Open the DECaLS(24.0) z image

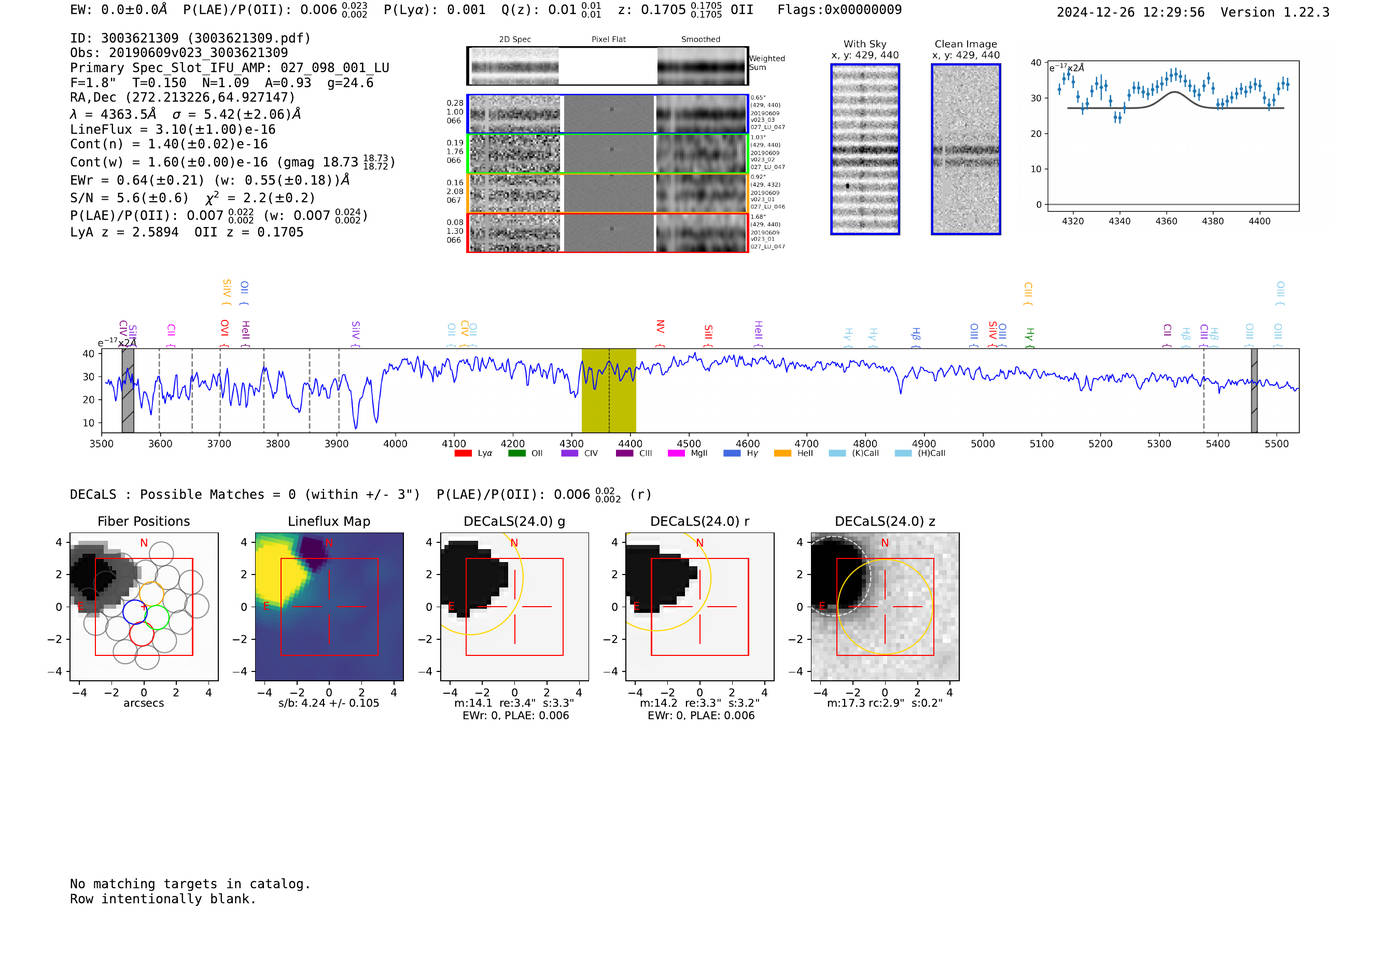[x=884, y=607]
